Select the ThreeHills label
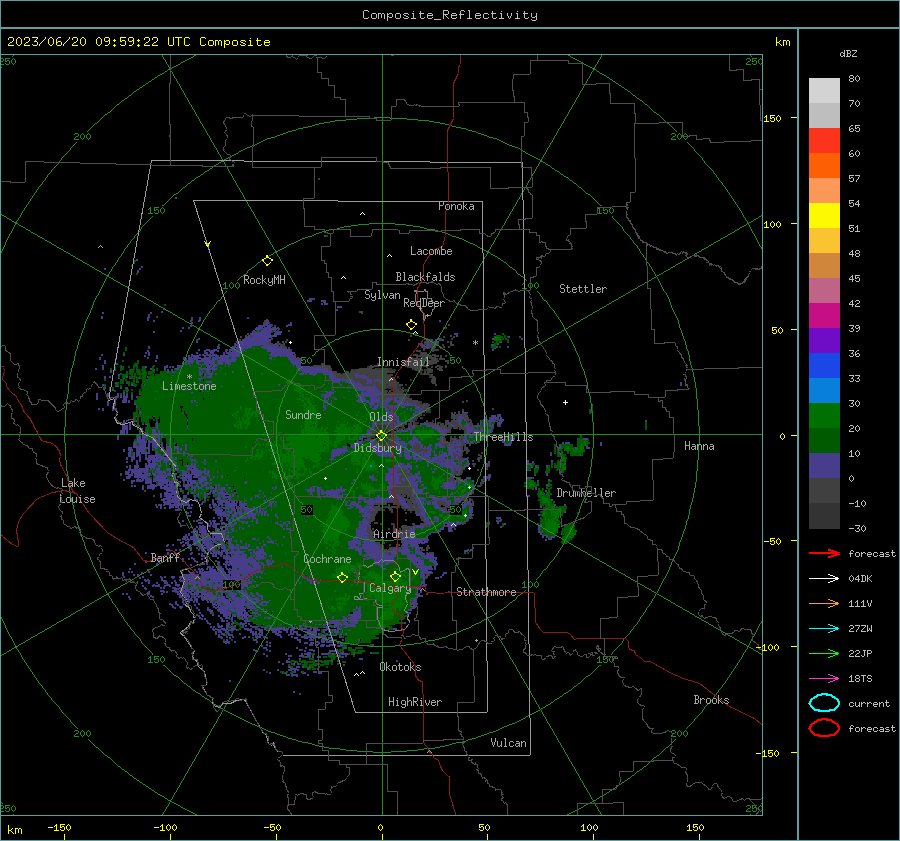Viewport: 900px width, 841px height. (503, 437)
